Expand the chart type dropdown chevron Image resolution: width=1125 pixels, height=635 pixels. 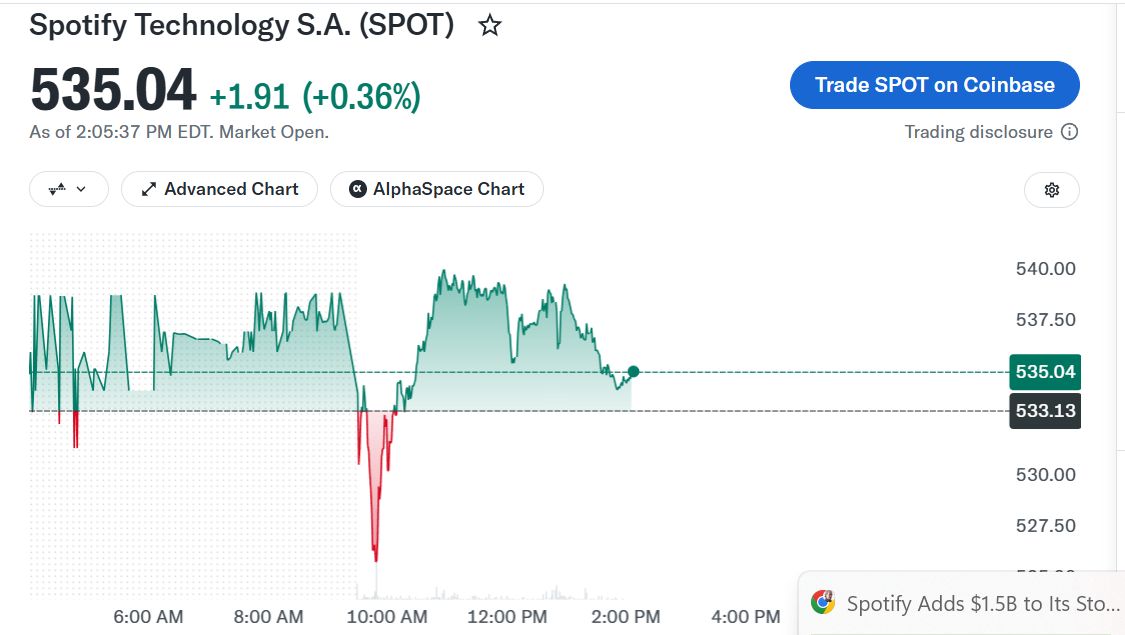pyautogui.click(x=81, y=189)
